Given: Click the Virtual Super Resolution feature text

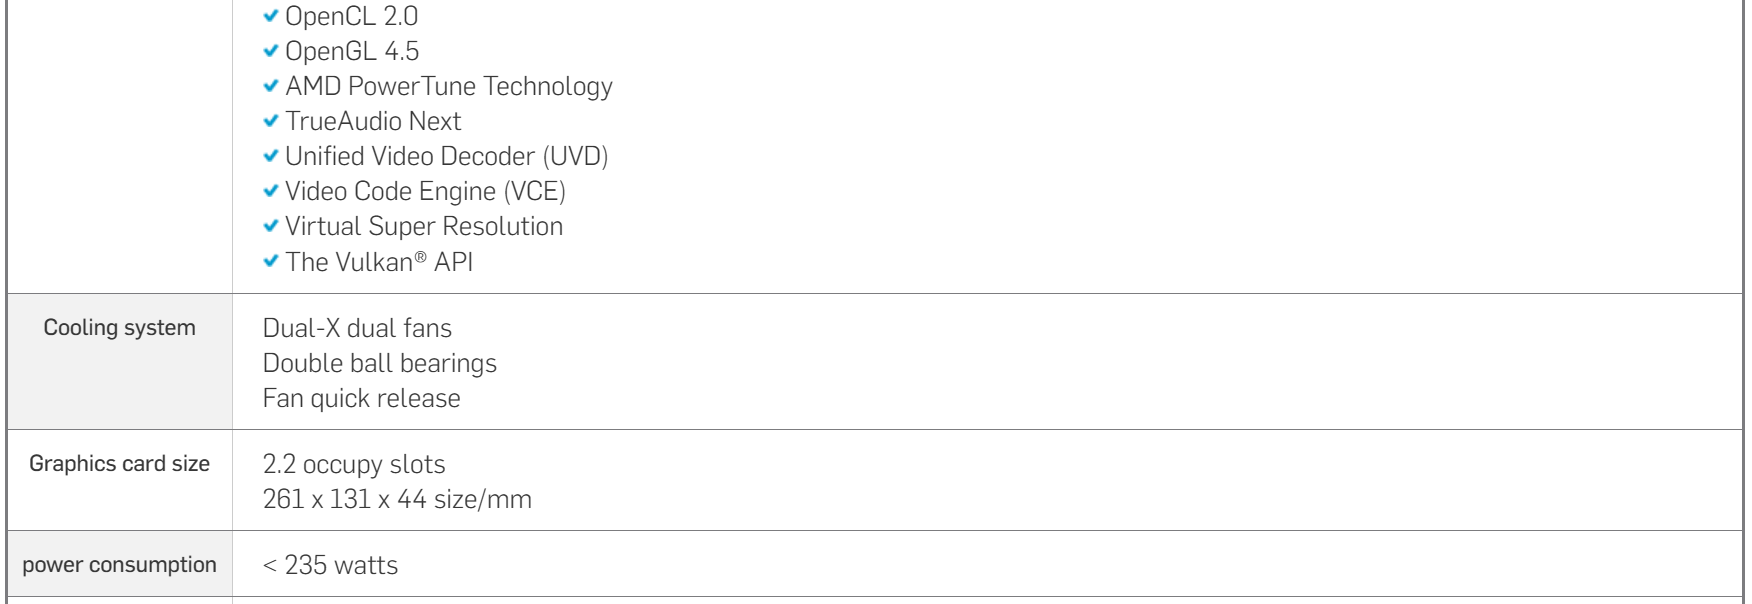Looking at the screenshot, I should (x=424, y=226).
